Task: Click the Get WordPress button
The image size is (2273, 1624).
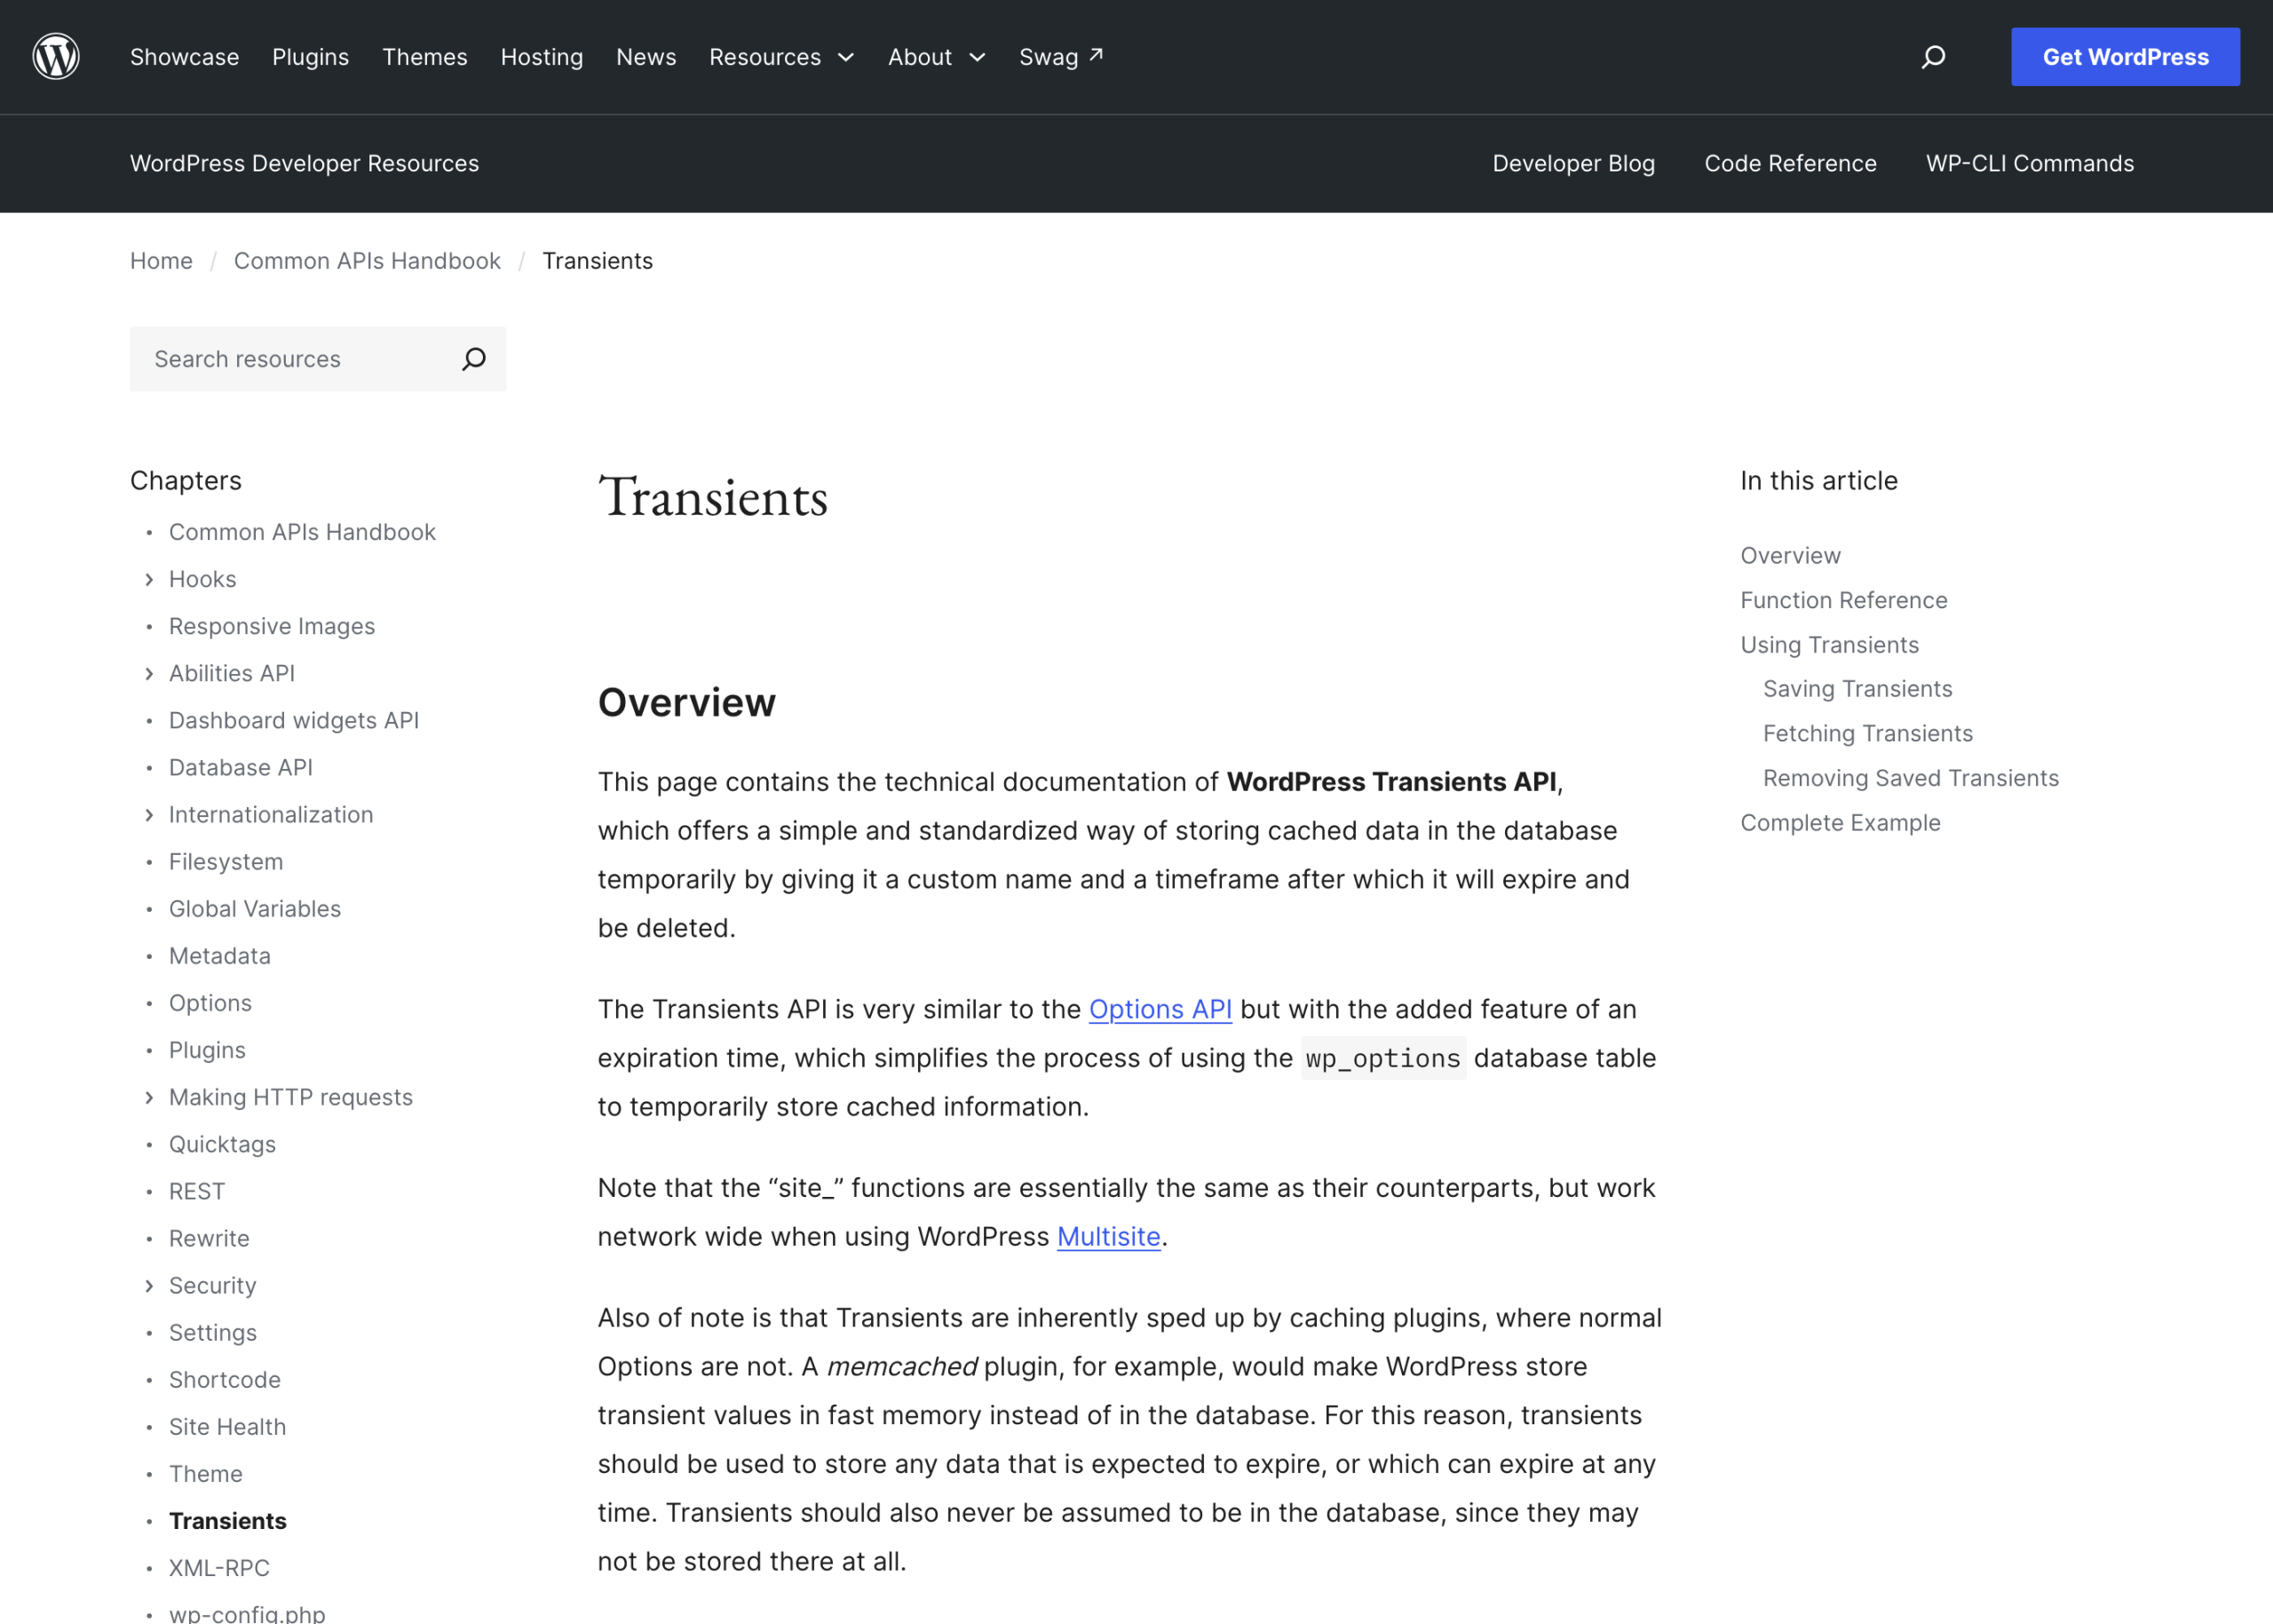Action: (2125, 57)
